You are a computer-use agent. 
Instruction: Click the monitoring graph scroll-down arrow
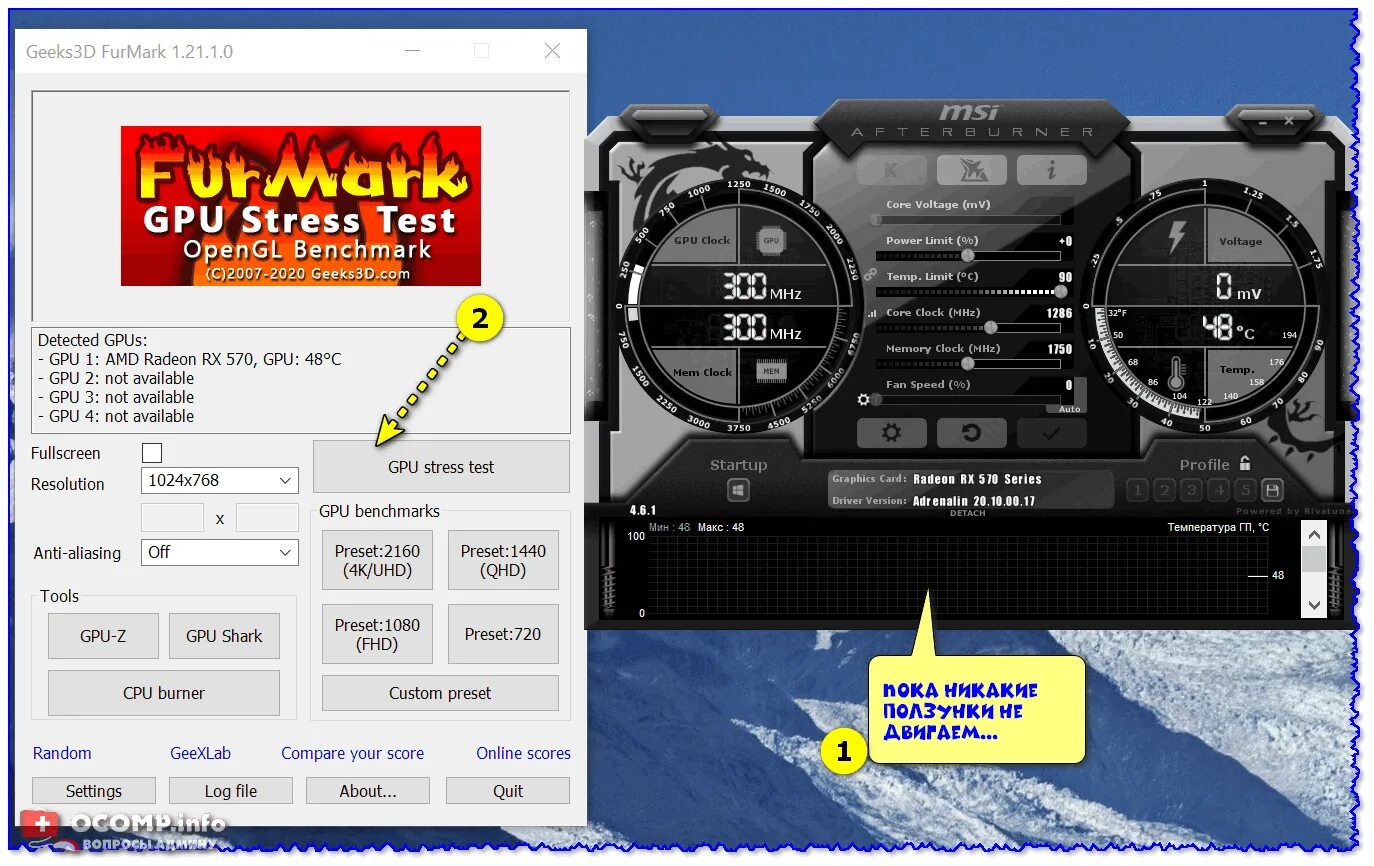coord(1313,604)
